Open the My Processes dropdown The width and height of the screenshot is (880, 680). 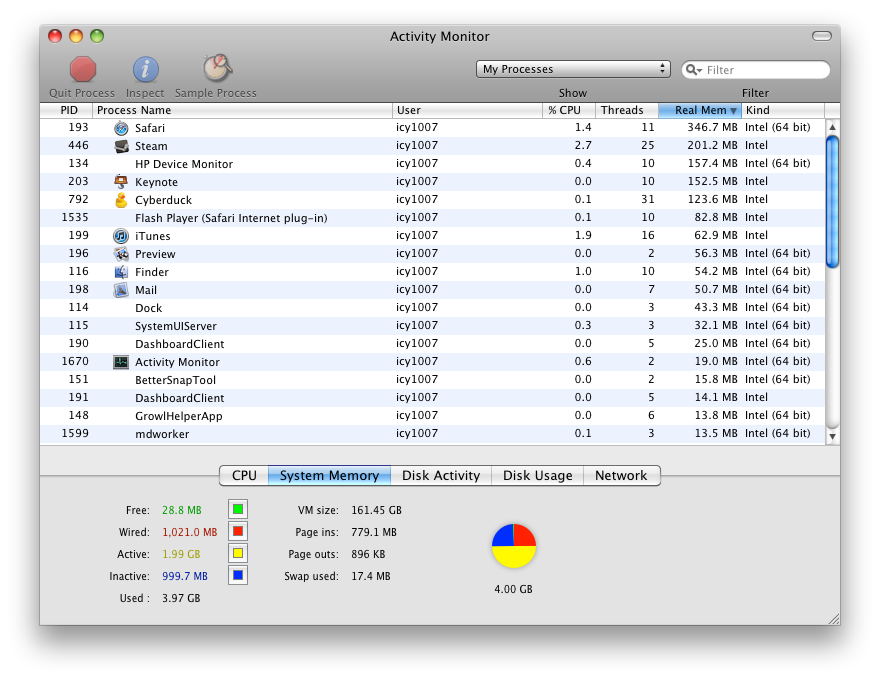point(573,69)
